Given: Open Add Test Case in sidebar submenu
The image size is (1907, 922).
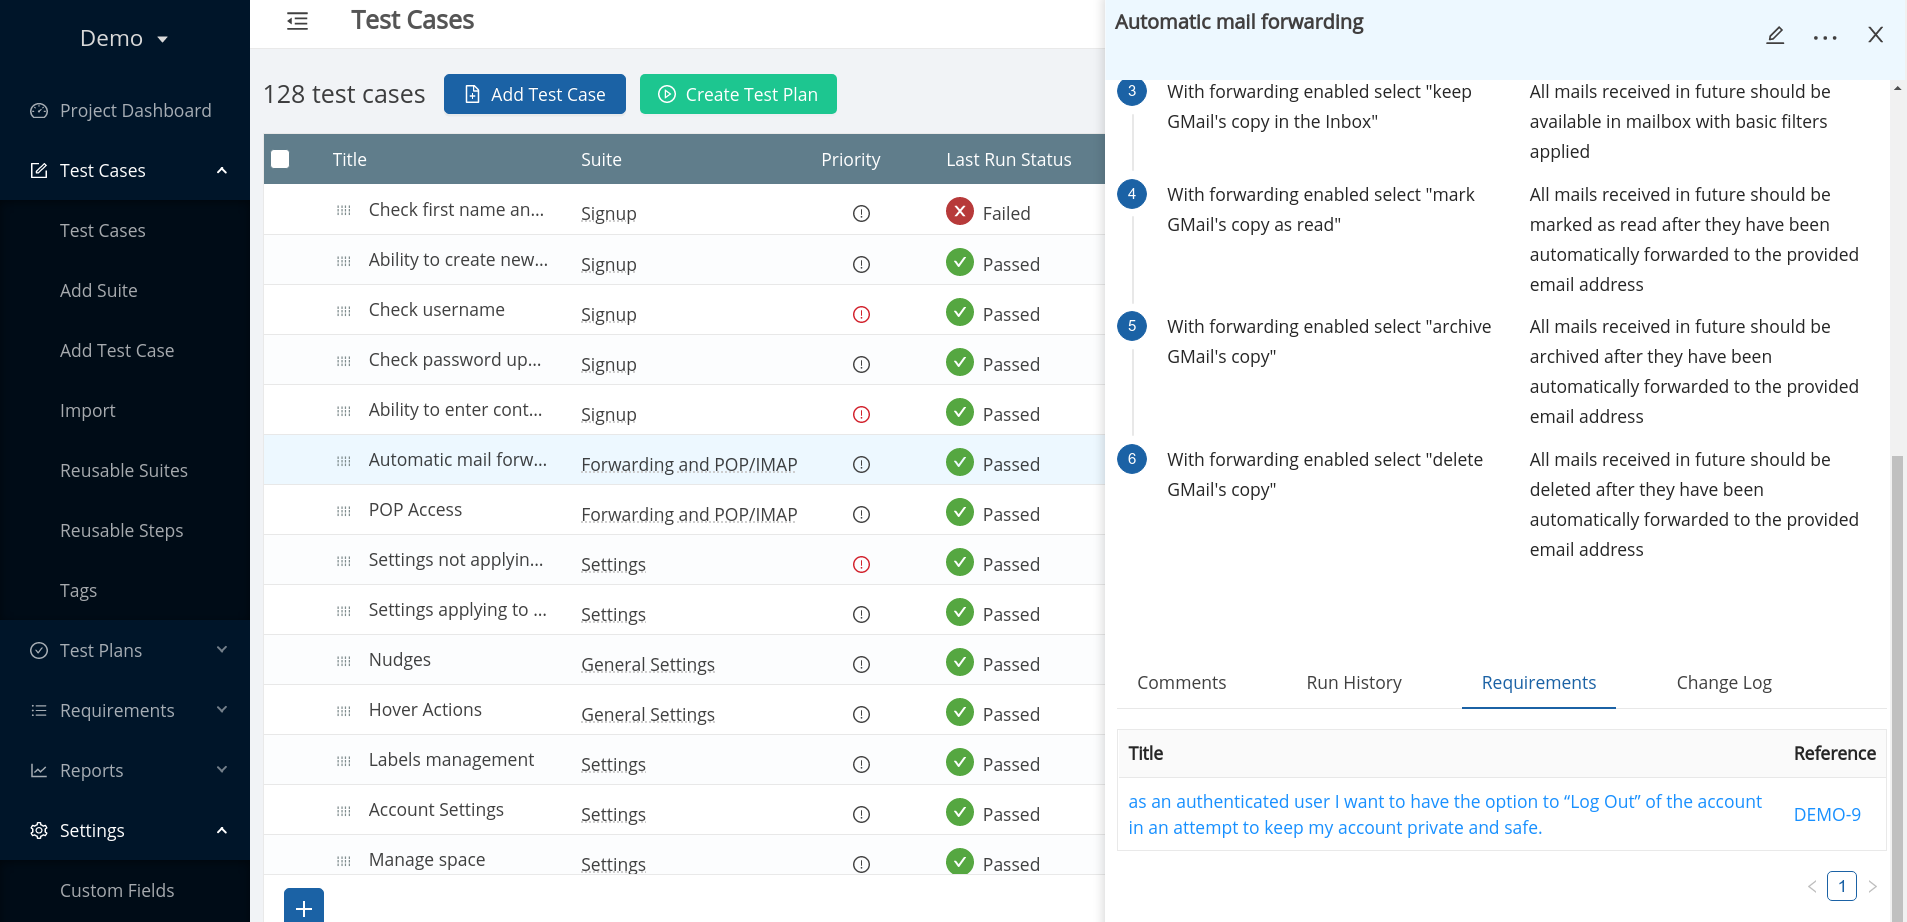Looking at the screenshot, I should (117, 351).
